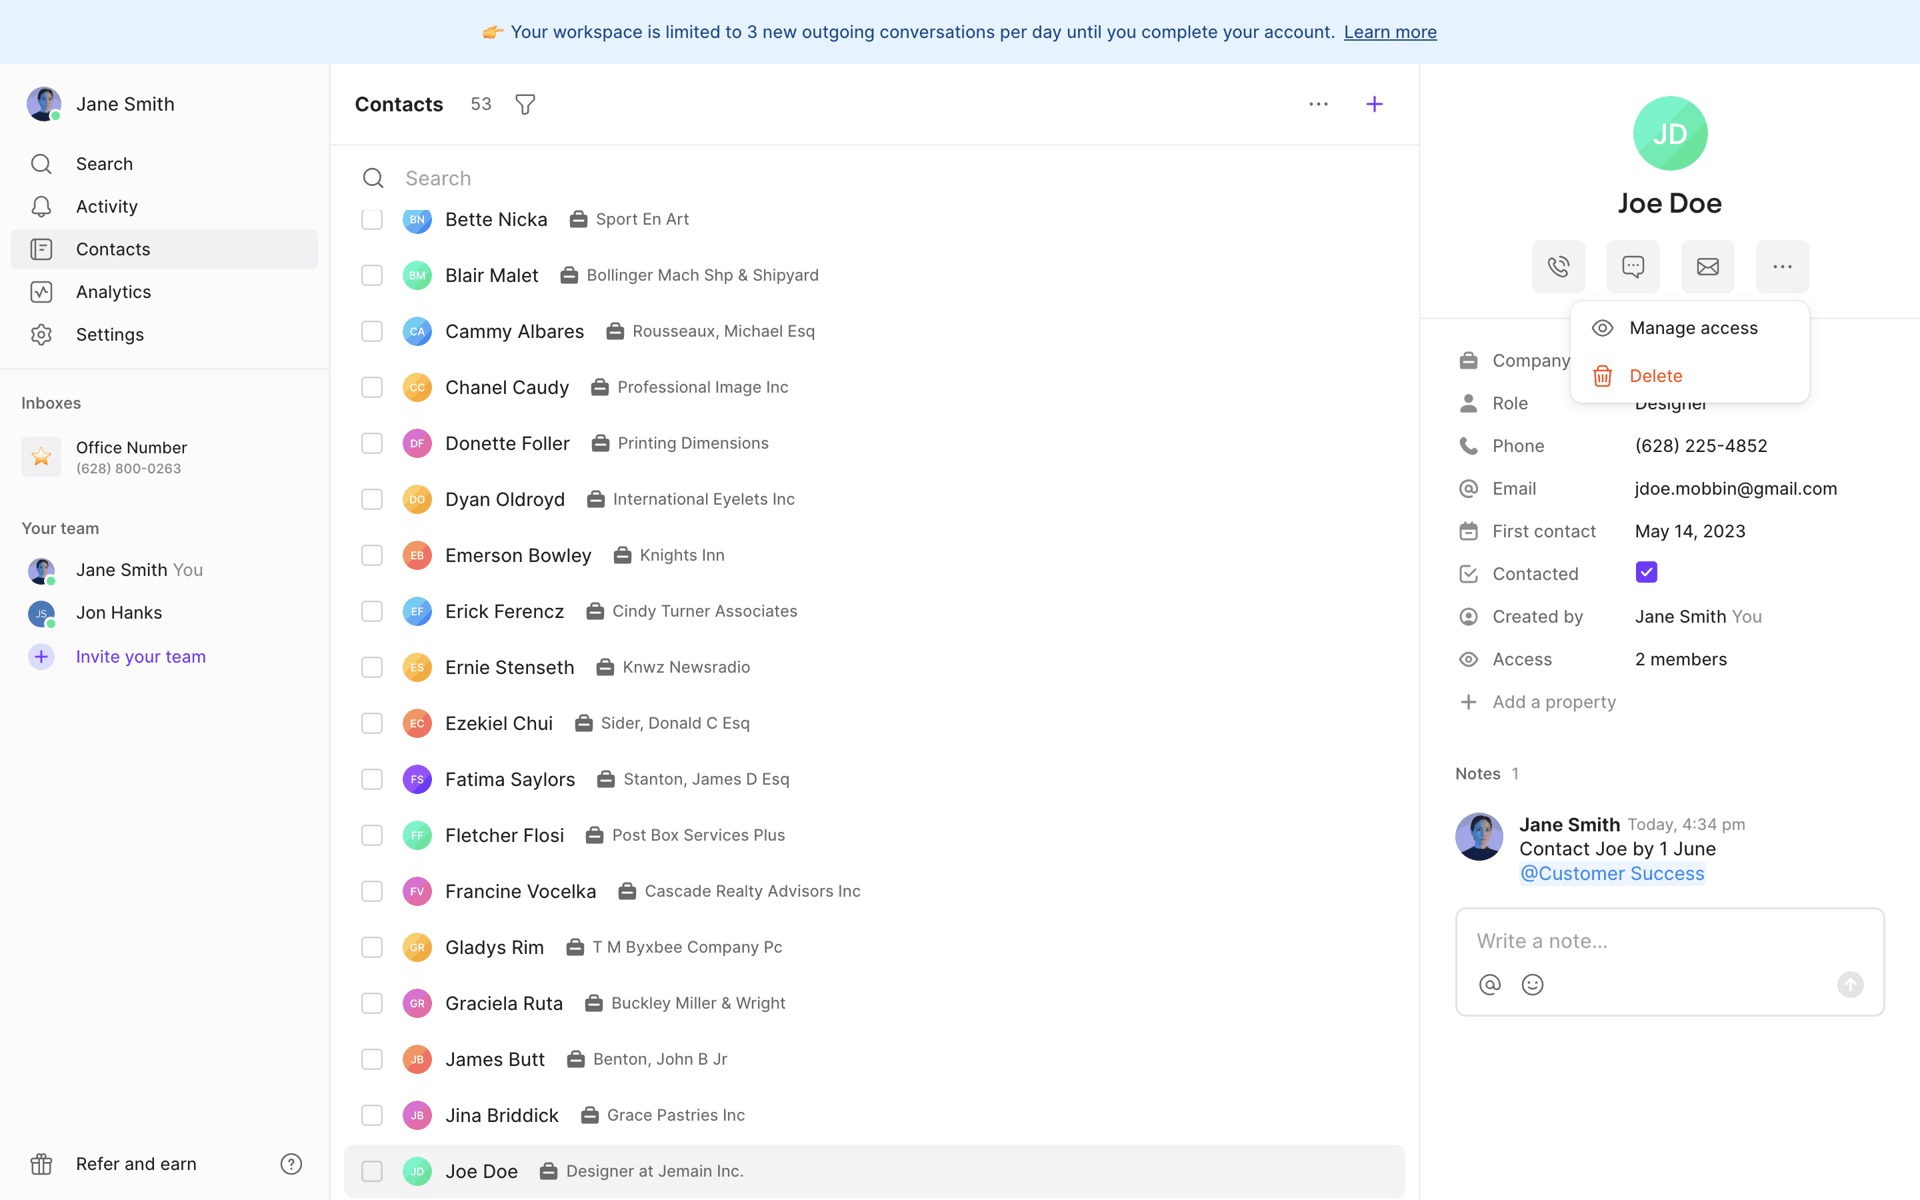The image size is (1920, 1200).
Task: Add a new contact with the plus icon
Action: (1375, 104)
